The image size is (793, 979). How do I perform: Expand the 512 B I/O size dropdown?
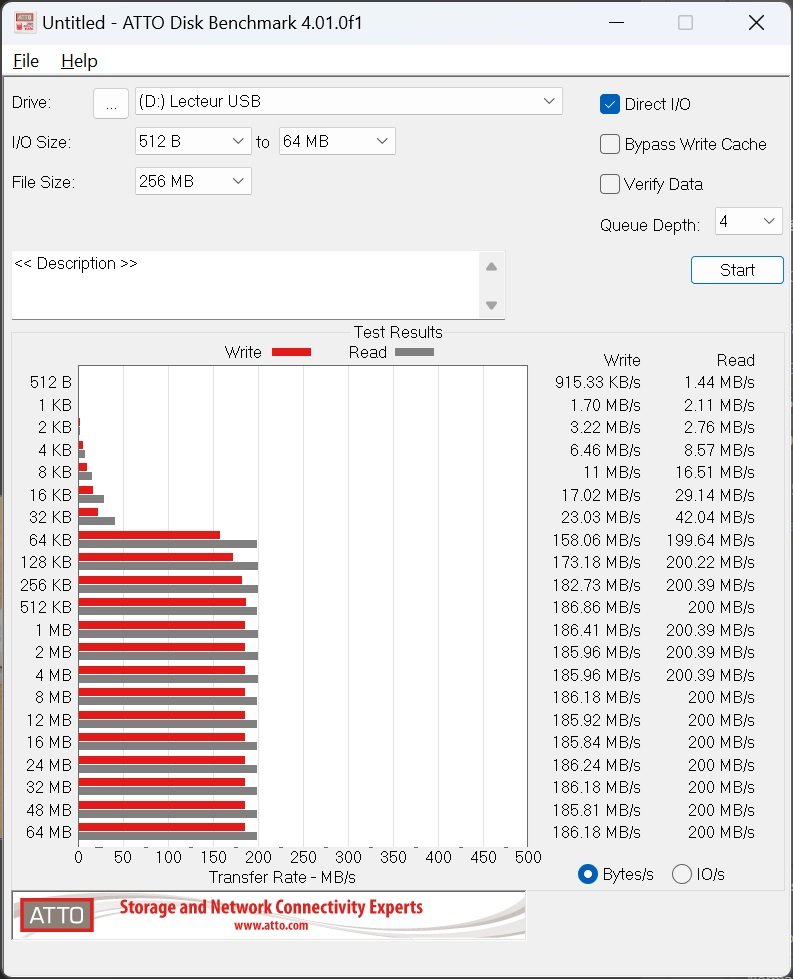[193, 141]
